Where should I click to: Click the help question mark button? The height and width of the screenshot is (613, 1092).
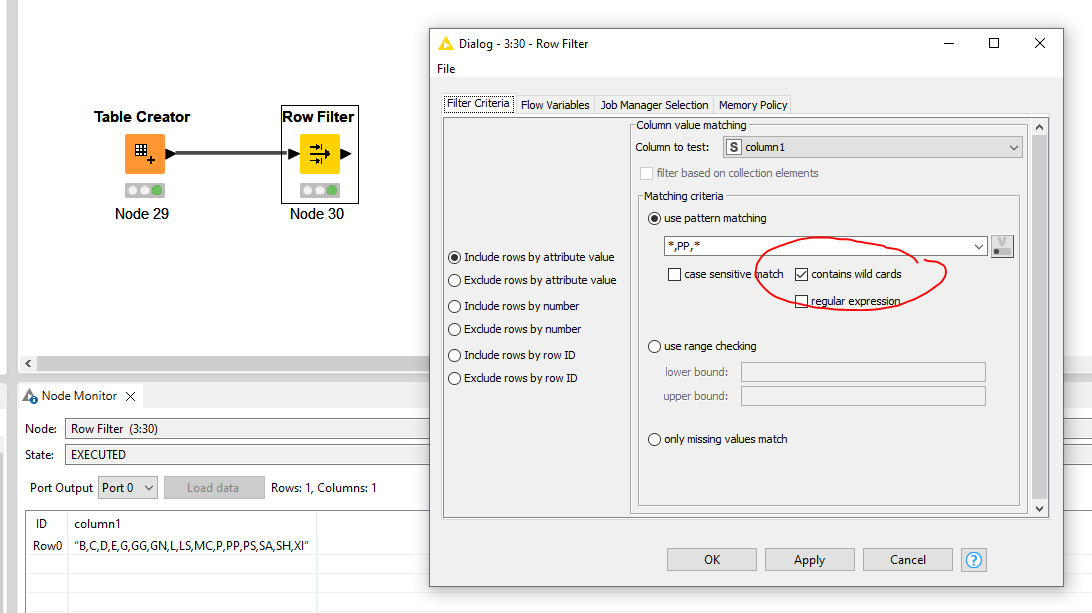(x=973, y=559)
